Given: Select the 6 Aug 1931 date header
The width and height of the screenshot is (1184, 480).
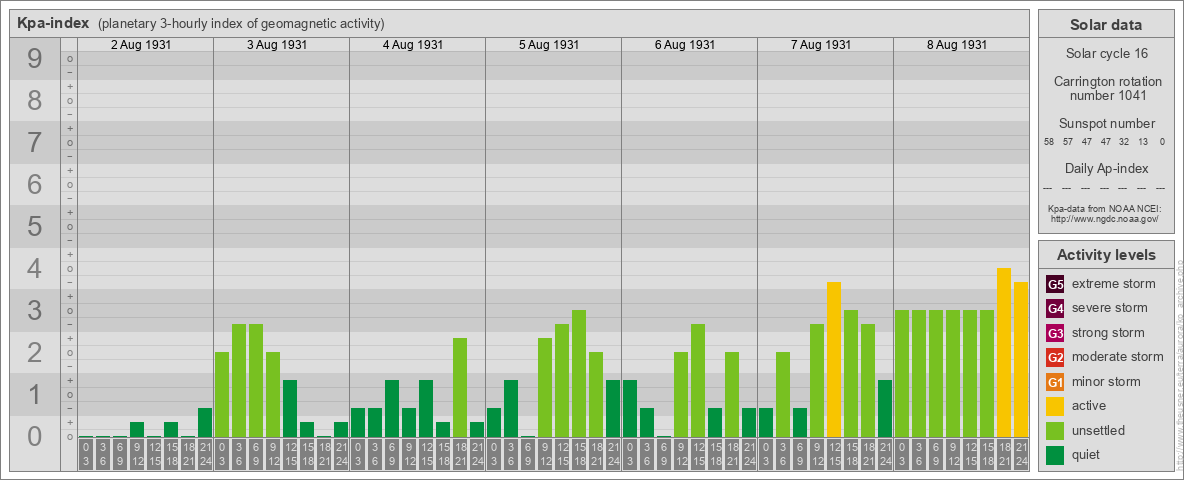Looking at the screenshot, I should pos(685,45).
